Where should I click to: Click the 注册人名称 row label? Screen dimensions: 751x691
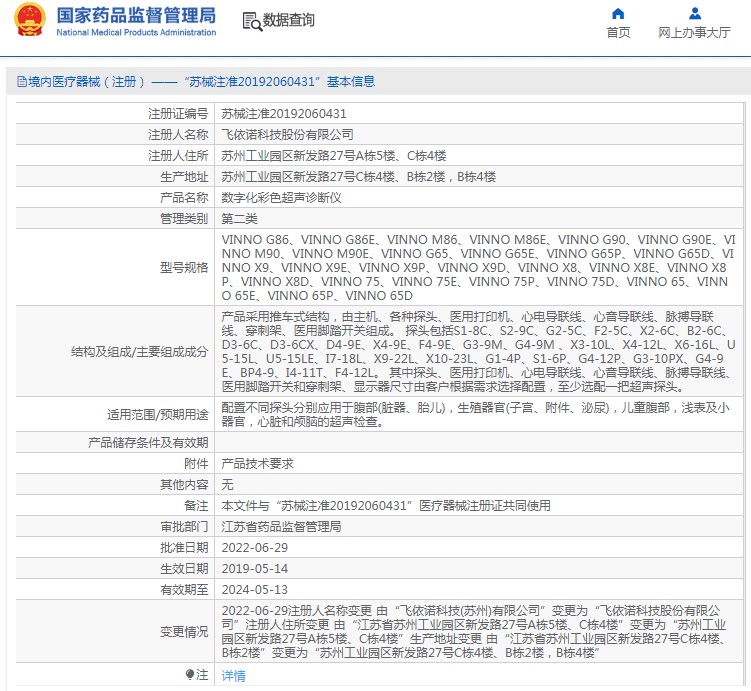click(178, 135)
